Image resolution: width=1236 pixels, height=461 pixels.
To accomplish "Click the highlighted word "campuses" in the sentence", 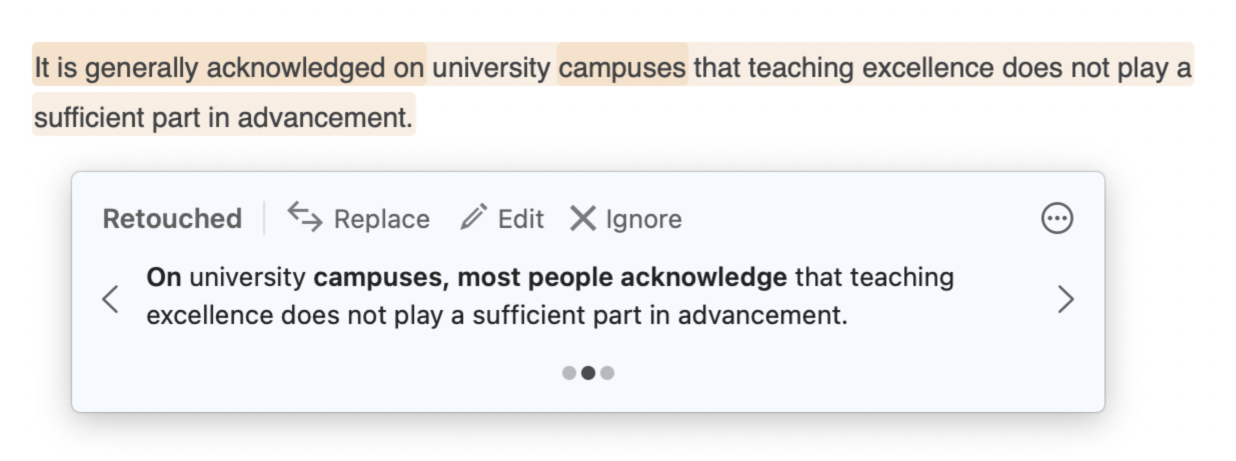I will click(622, 68).
